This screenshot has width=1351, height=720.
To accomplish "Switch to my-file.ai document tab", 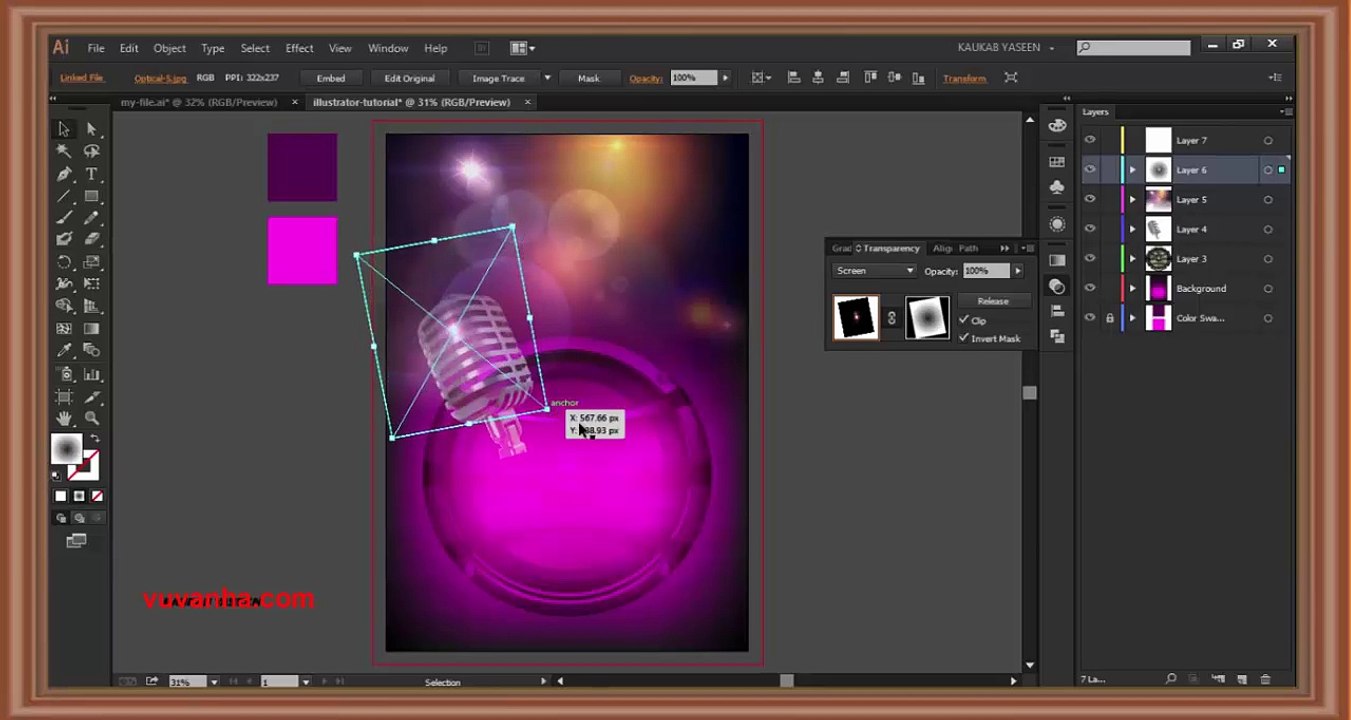I will [x=199, y=102].
